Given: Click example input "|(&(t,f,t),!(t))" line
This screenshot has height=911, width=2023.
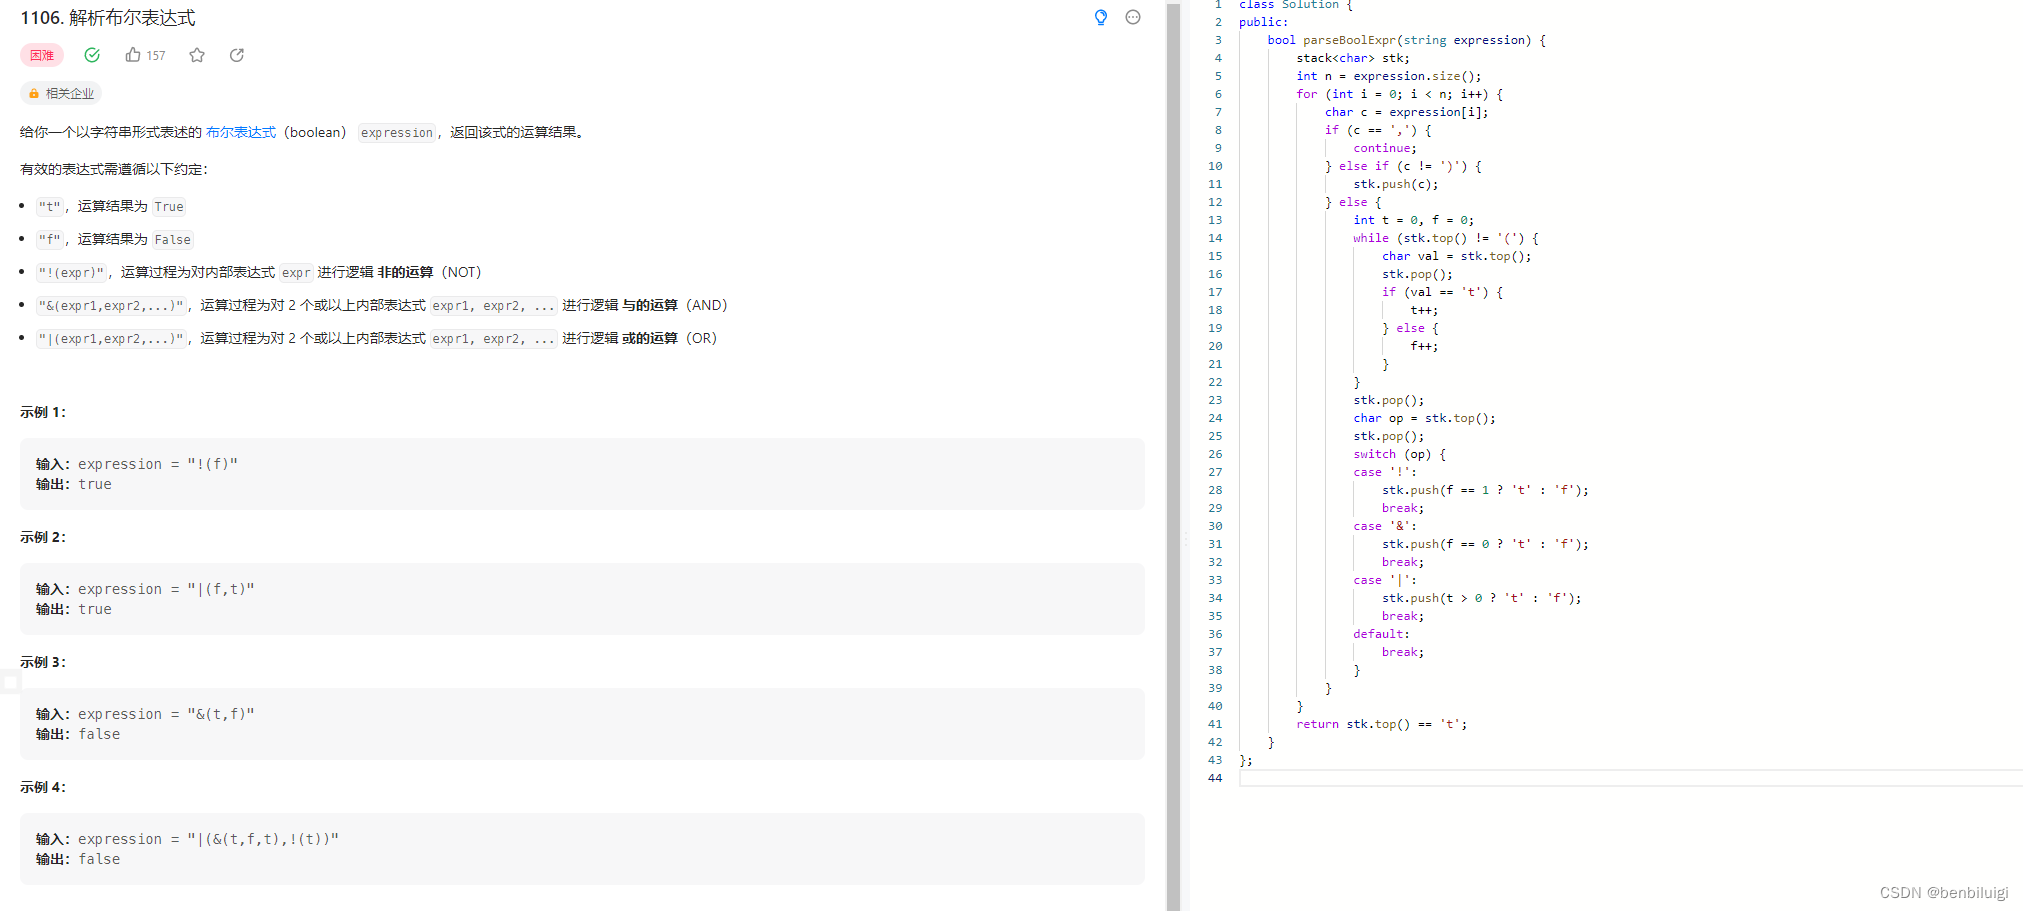Looking at the screenshot, I should [187, 839].
